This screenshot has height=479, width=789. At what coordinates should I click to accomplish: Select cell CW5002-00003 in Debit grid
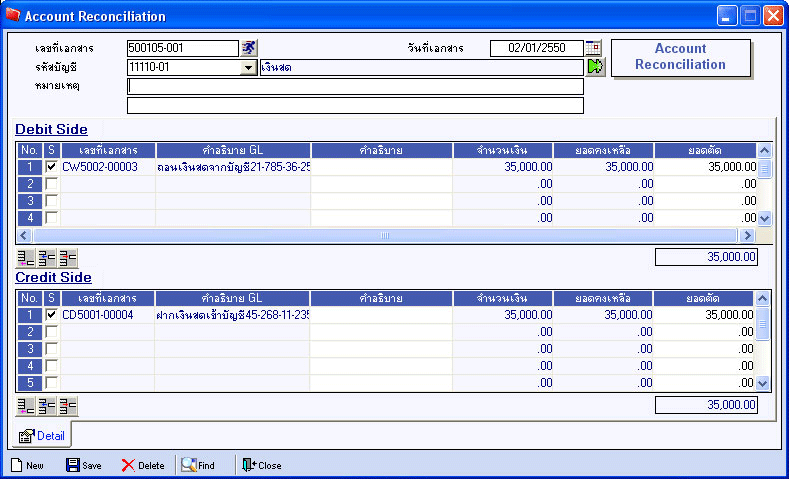pyautogui.click(x=108, y=167)
